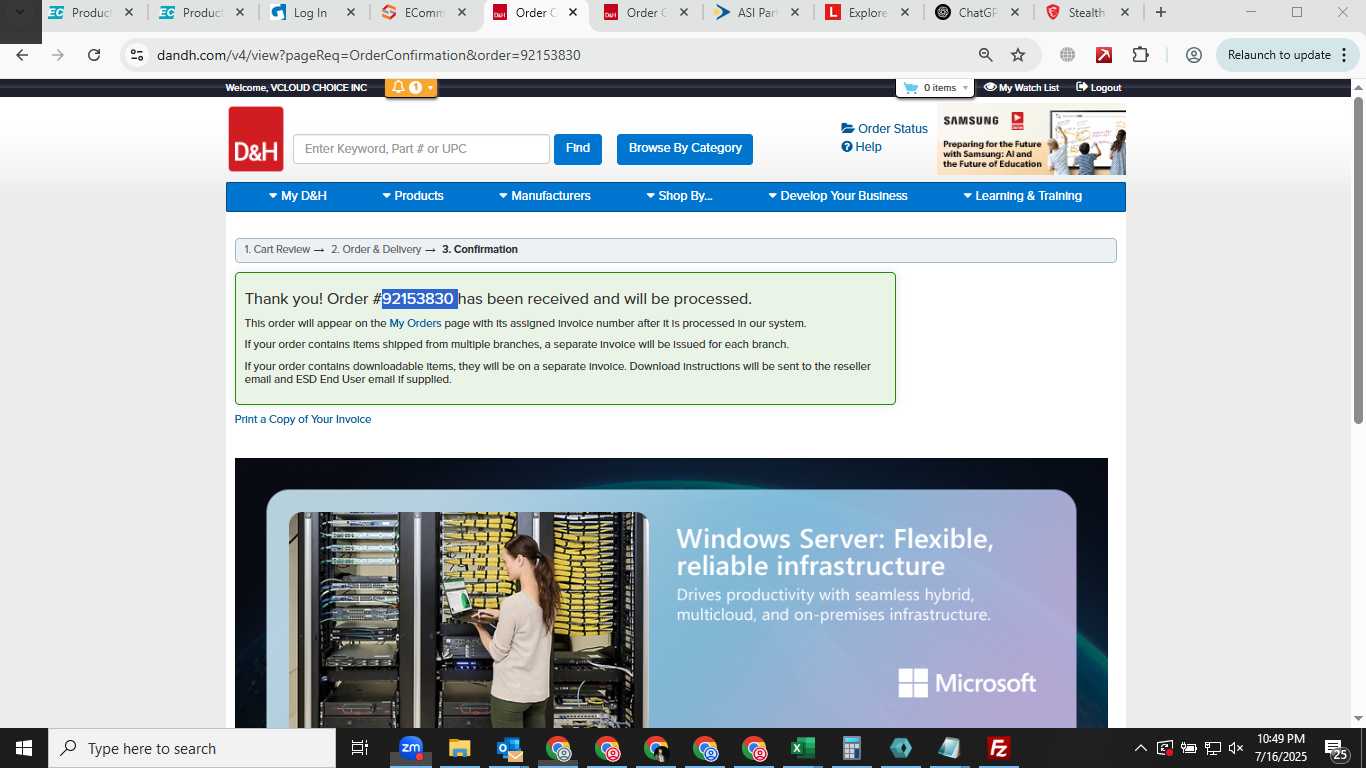Click the Samsung education banner ad
The width and height of the screenshot is (1366, 768).
1031,139
